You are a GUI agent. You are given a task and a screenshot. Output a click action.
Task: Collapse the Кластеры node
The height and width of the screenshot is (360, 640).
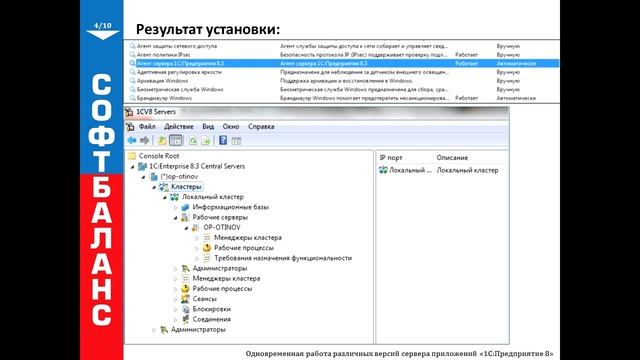[x=154, y=187]
